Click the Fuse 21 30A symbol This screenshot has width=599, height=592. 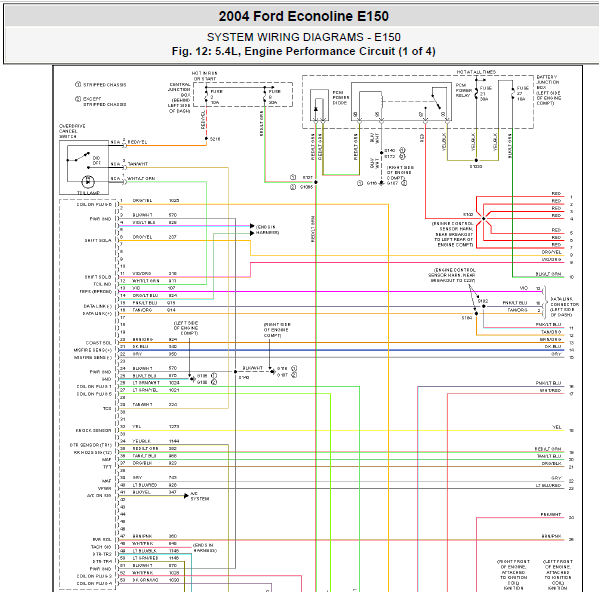point(476,93)
